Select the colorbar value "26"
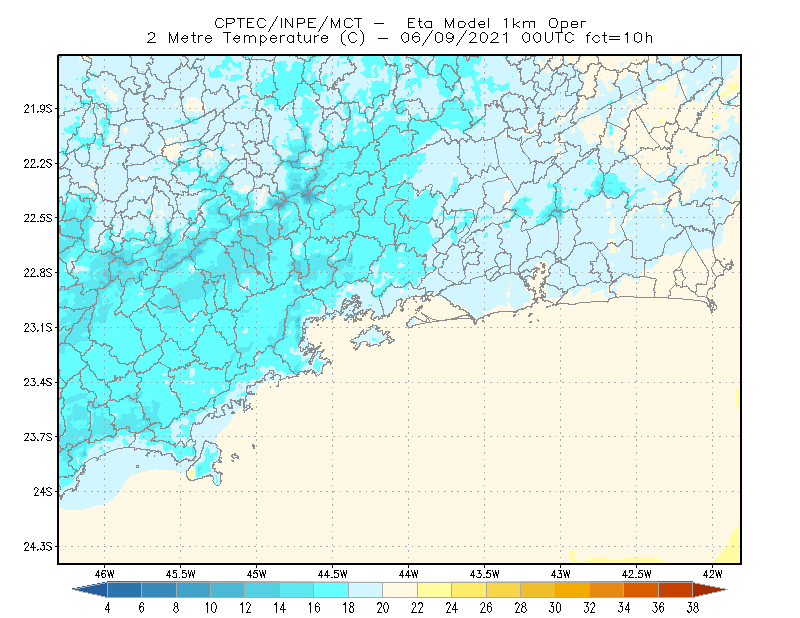This screenshot has width=800, height=618. click(x=486, y=608)
